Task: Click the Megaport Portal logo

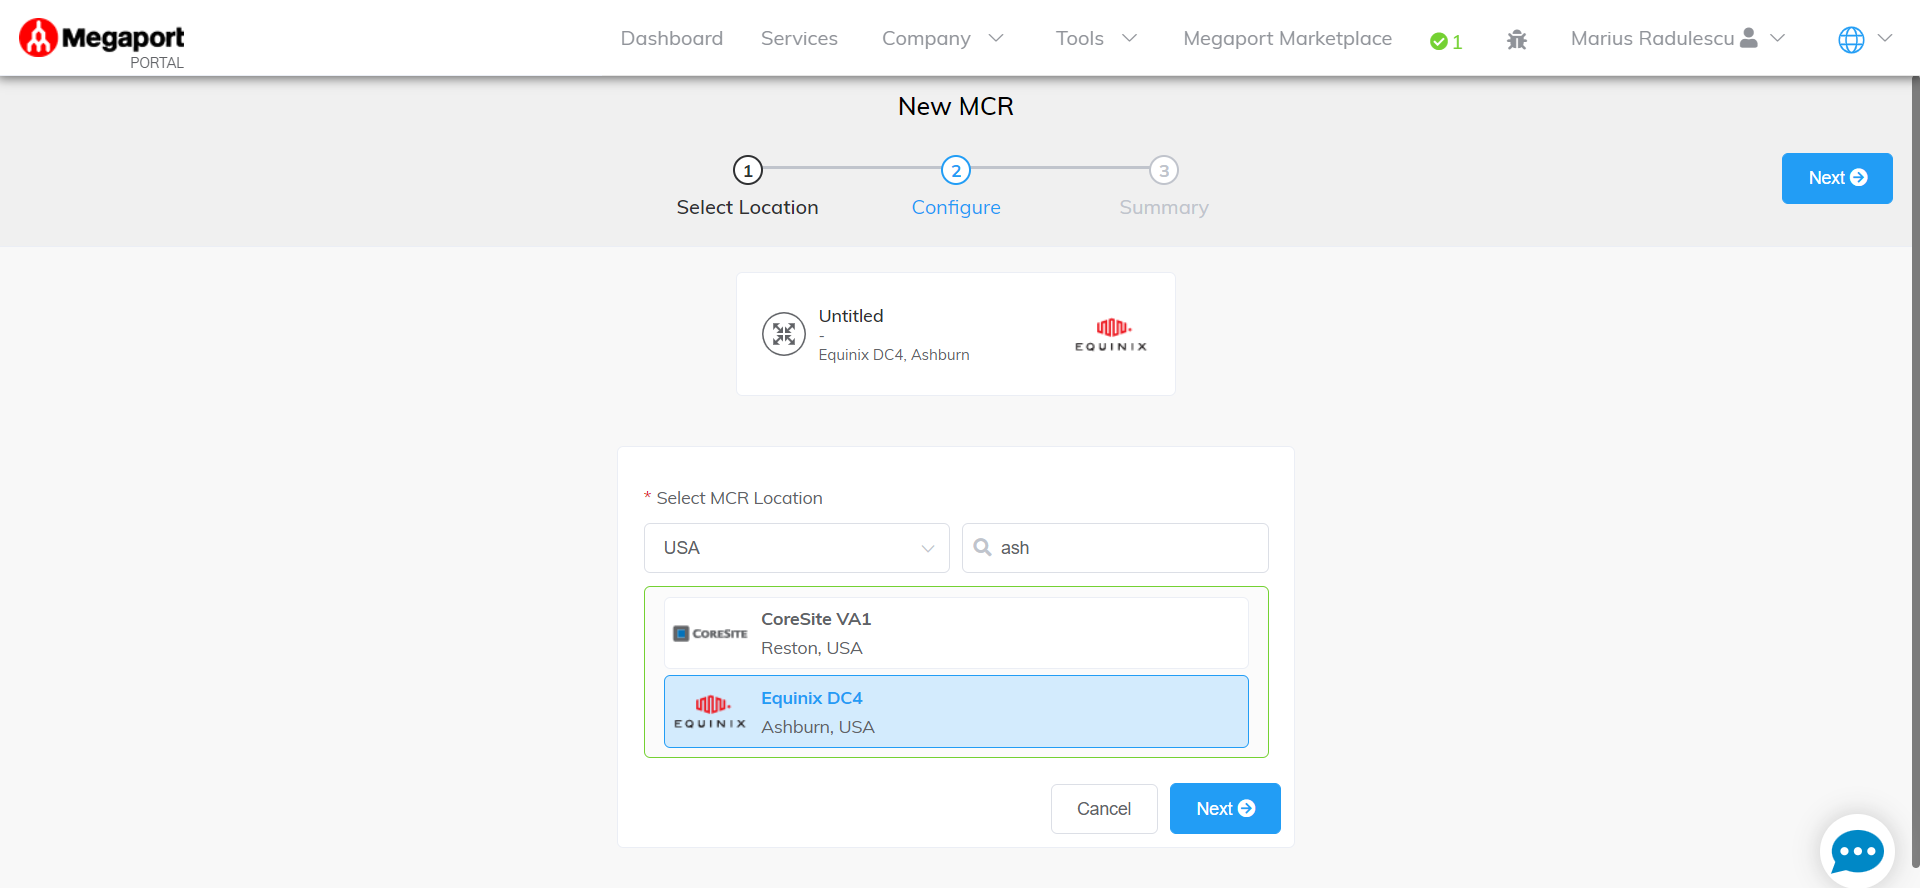Action: pos(102,44)
